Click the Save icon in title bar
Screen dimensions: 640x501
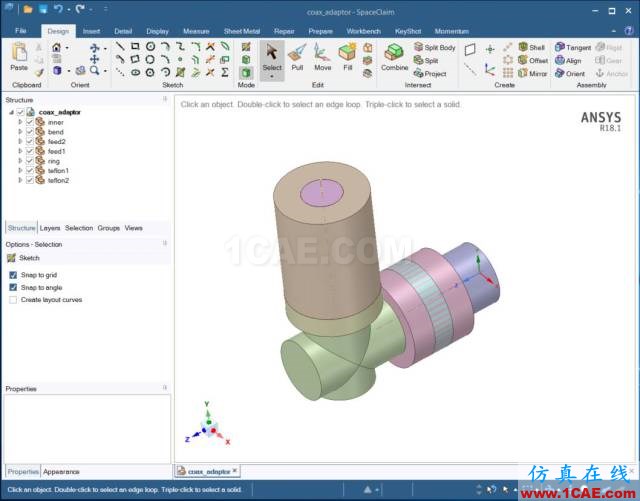click(x=43, y=9)
